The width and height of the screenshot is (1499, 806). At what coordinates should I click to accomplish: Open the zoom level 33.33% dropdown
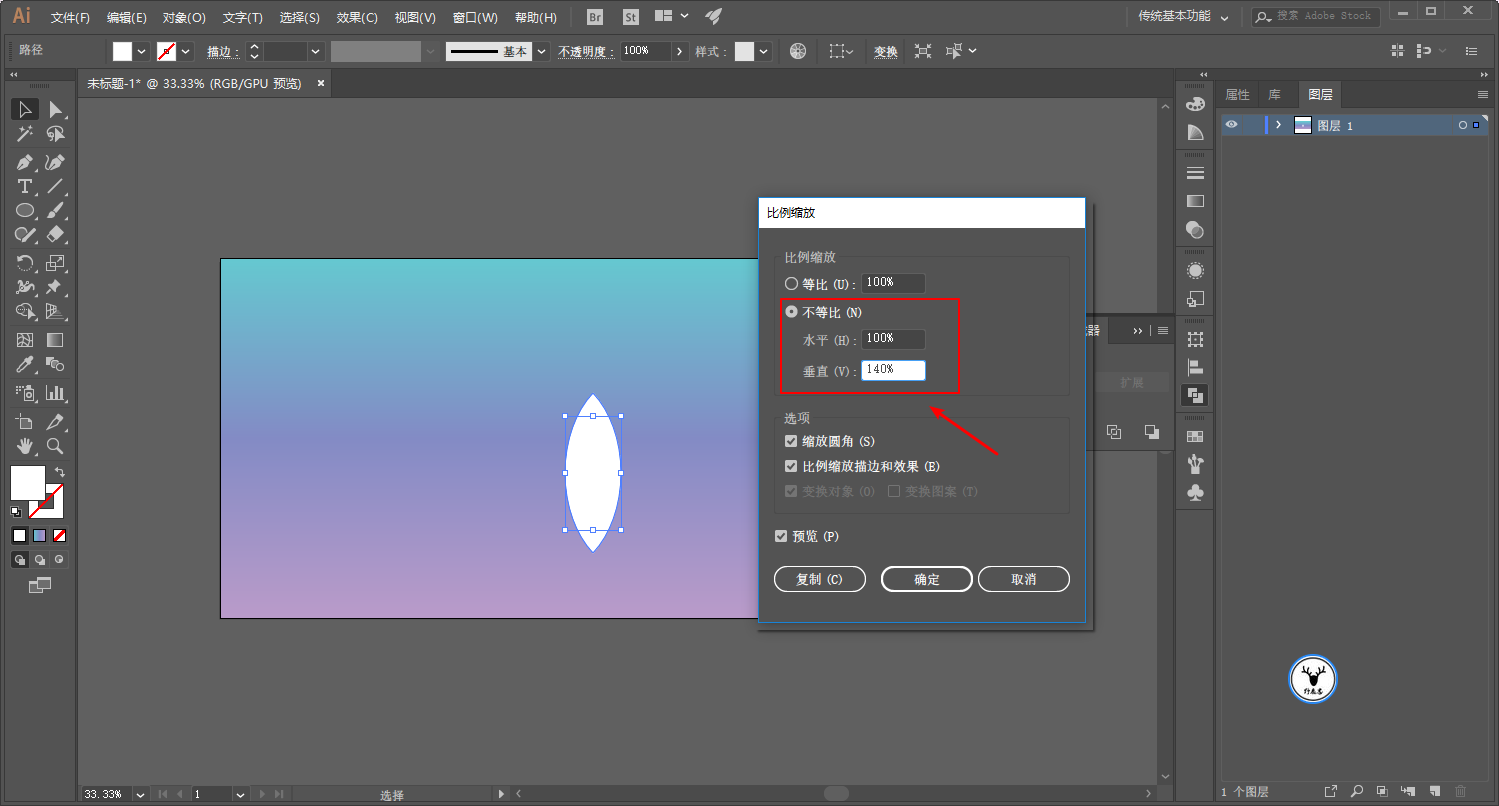pos(139,794)
